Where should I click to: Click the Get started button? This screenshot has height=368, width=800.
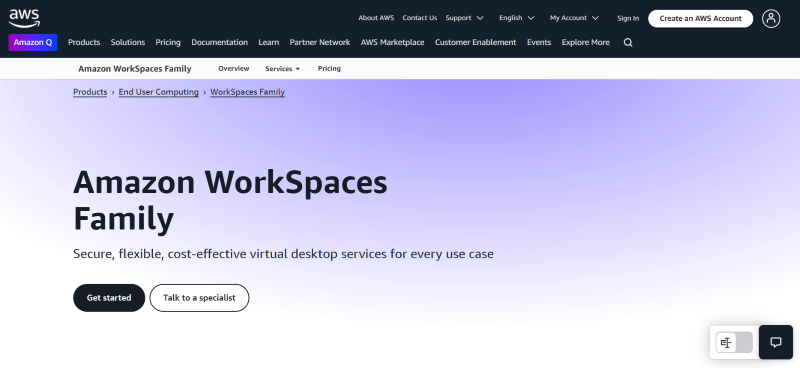coord(109,298)
